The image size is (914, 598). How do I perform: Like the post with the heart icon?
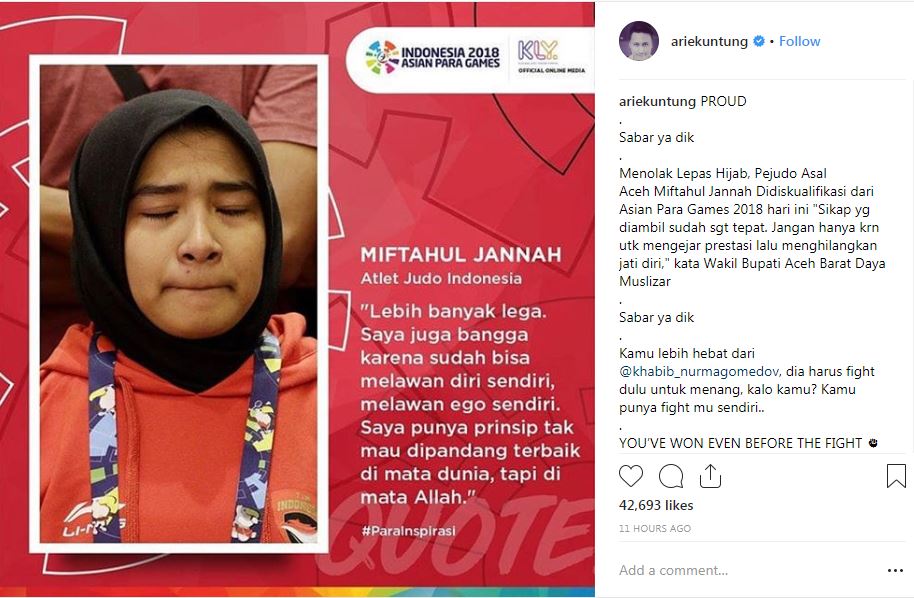[631, 476]
